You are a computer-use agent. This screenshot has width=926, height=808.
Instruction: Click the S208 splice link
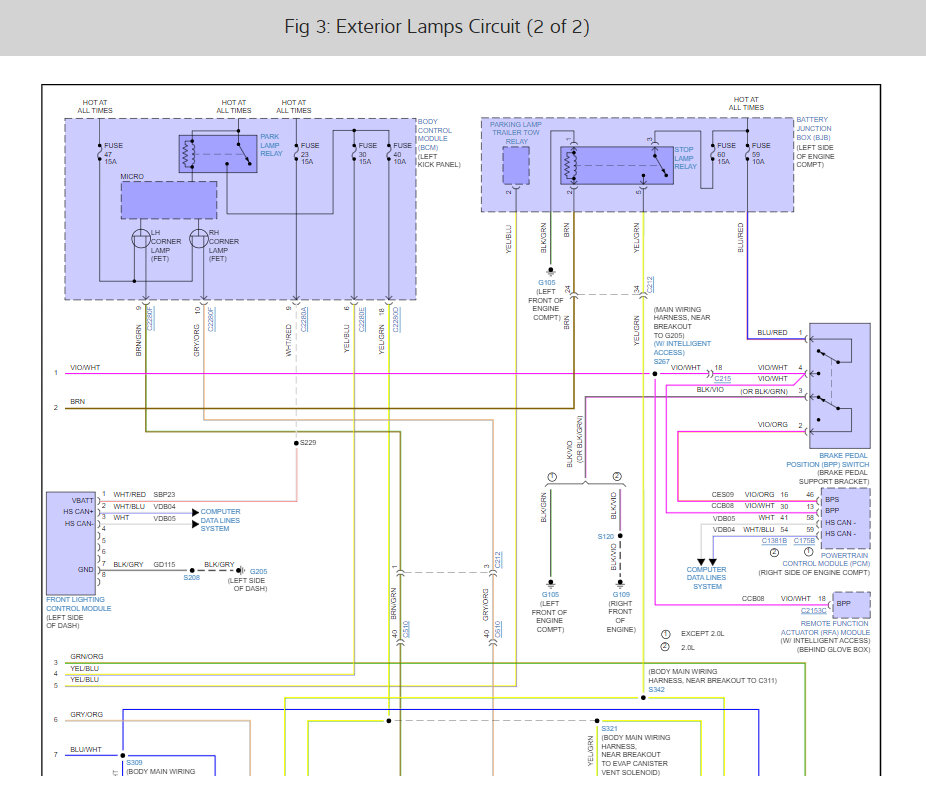pyautogui.click(x=191, y=578)
